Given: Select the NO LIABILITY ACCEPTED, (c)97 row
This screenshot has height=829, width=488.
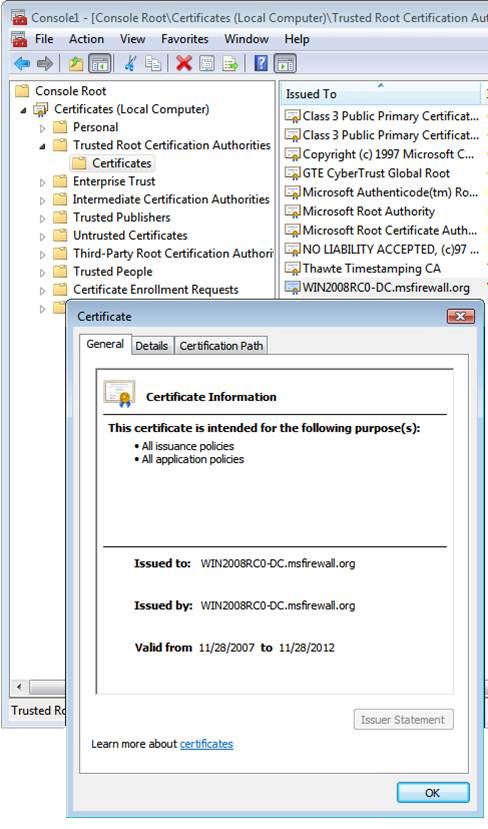Looking at the screenshot, I should pyautogui.click(x=384, y=249).
